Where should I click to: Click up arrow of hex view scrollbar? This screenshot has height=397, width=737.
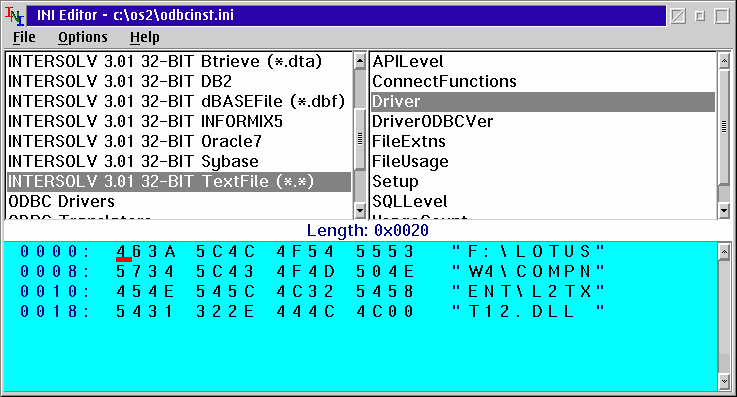point(724,252)
